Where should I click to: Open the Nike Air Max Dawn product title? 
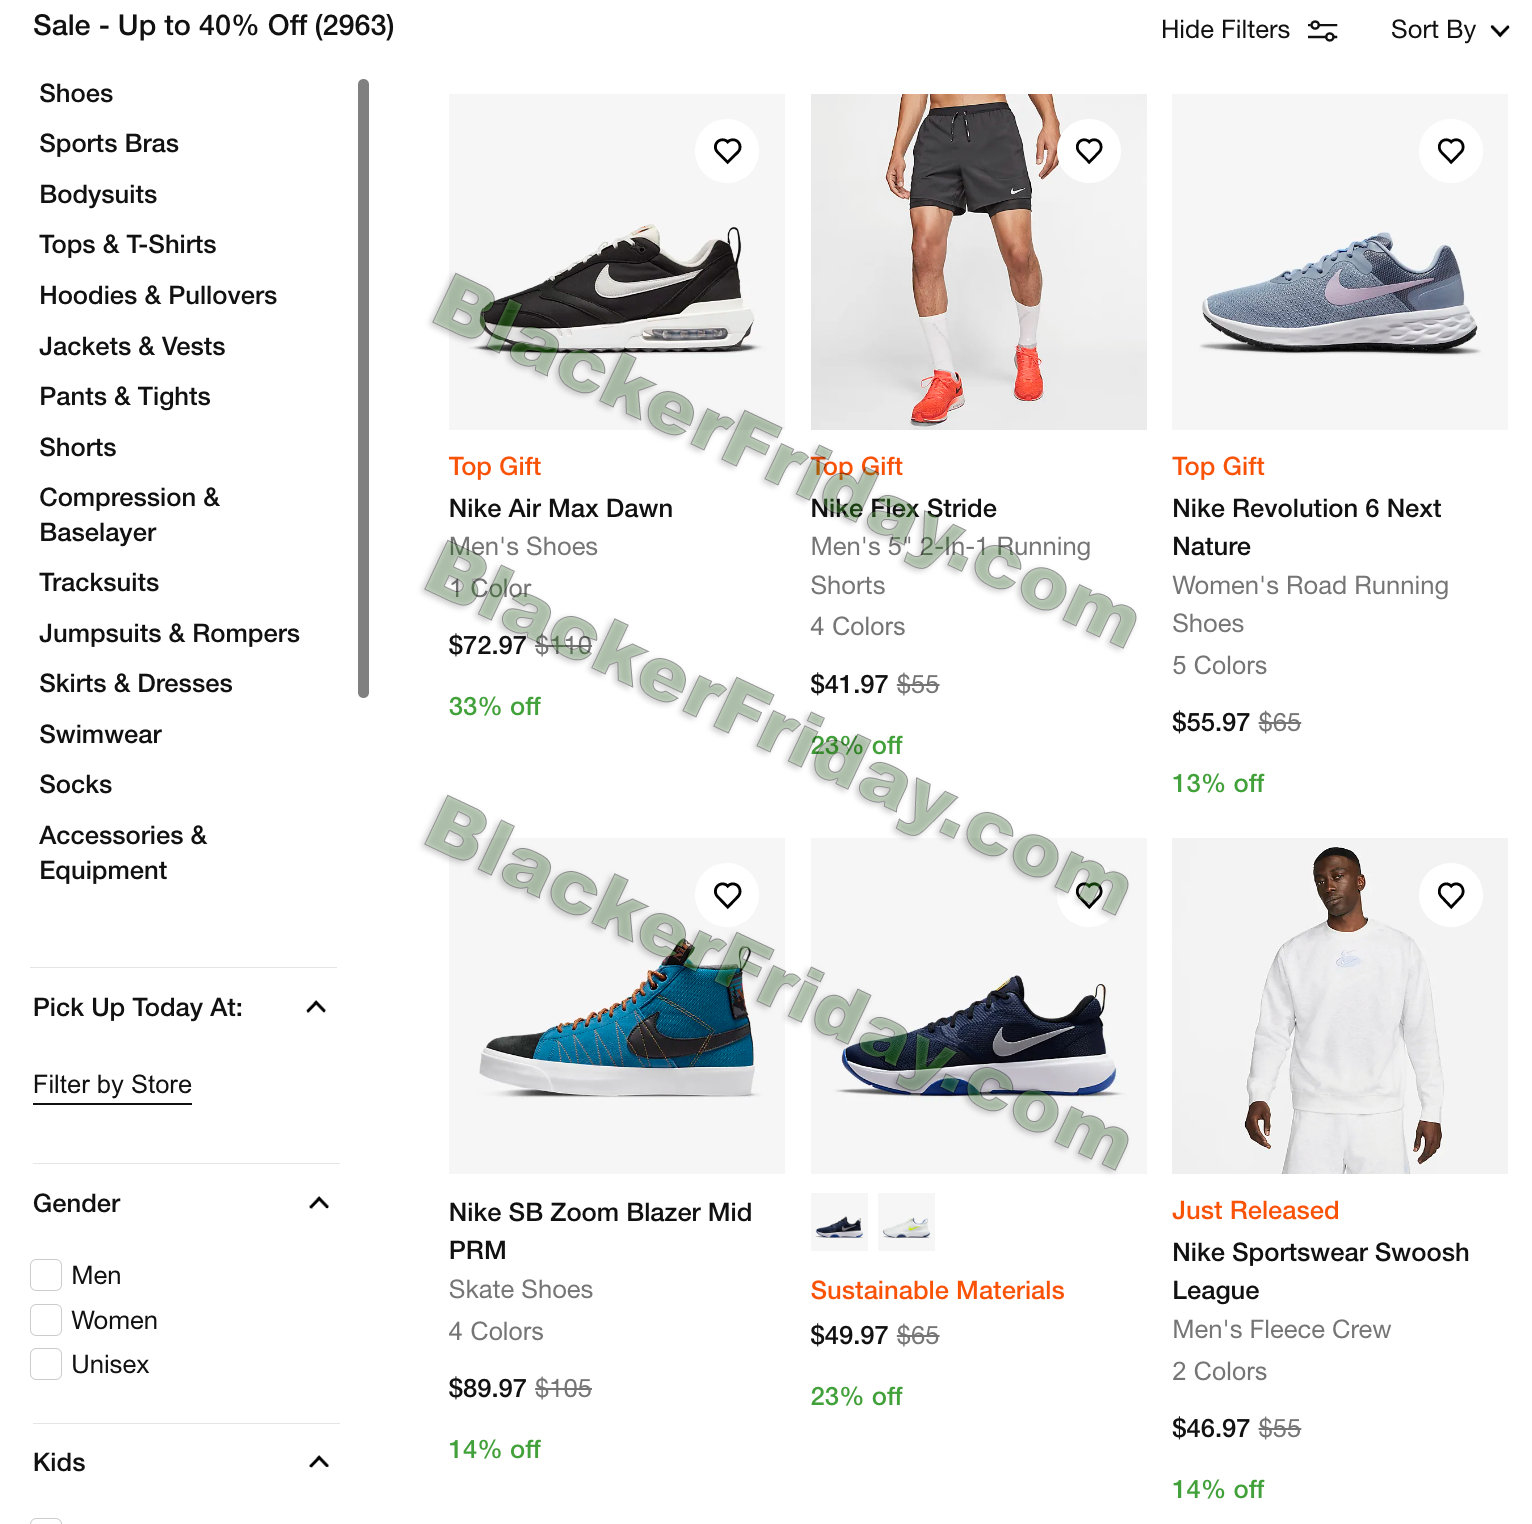[x=560, y=508]
